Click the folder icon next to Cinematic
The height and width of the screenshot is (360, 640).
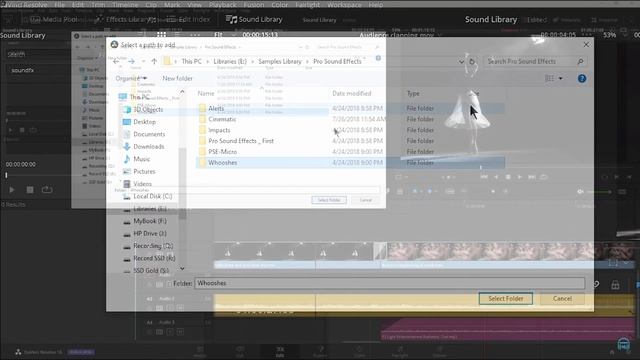[x=202, y=119]
